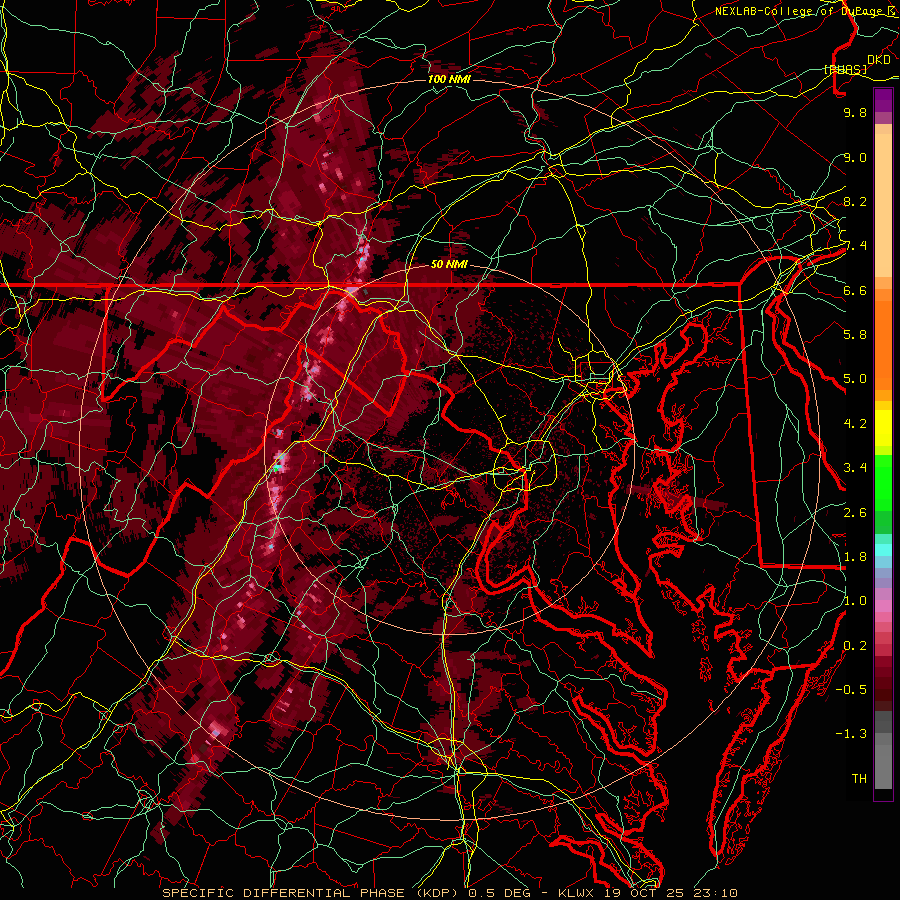Click the 5.8 value on color scale
900x900 pixels.
tap(855, 335)
